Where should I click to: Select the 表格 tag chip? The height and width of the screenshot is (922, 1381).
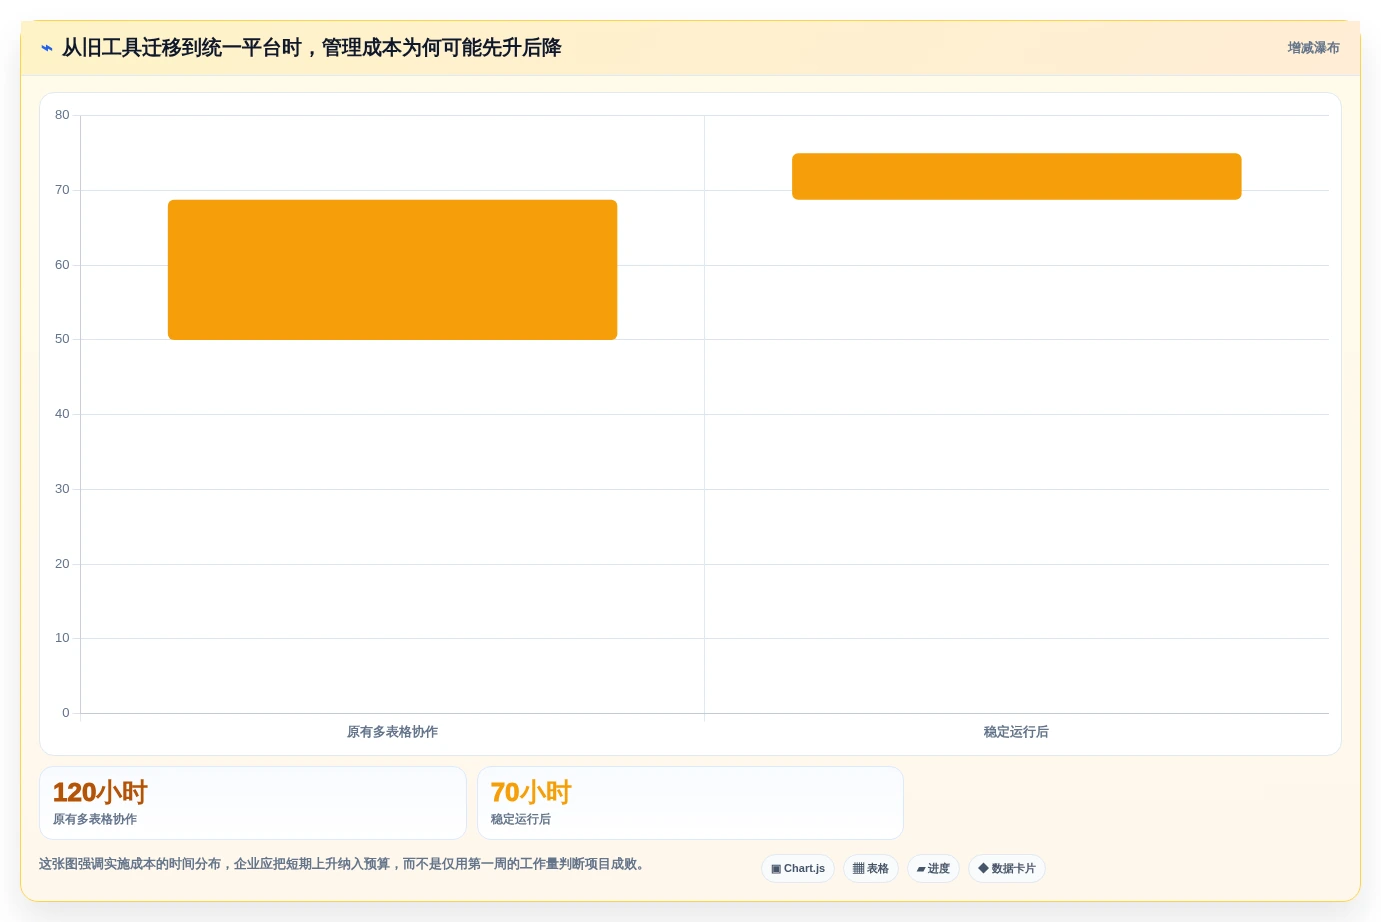click(871, 869)
